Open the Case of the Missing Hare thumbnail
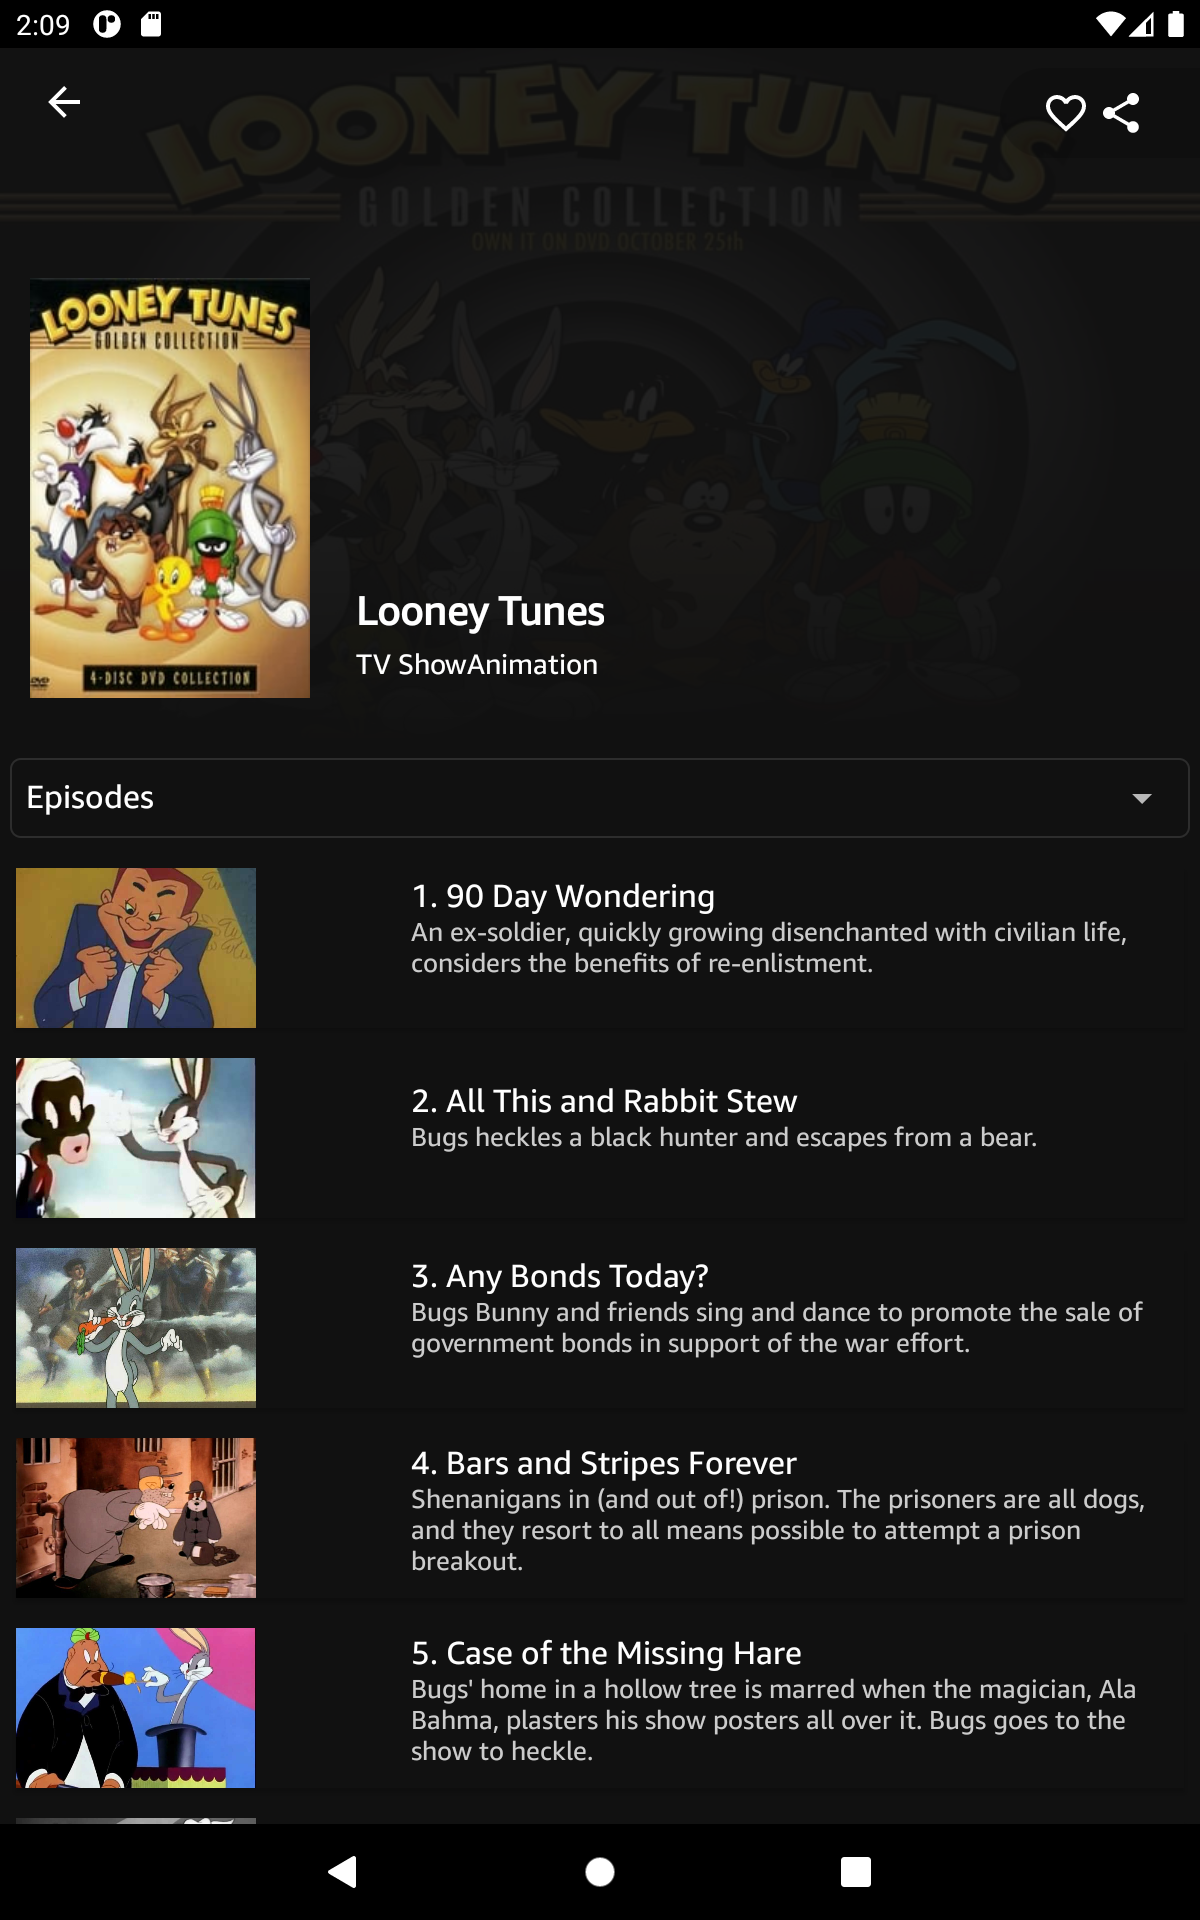 (136, 1708)
